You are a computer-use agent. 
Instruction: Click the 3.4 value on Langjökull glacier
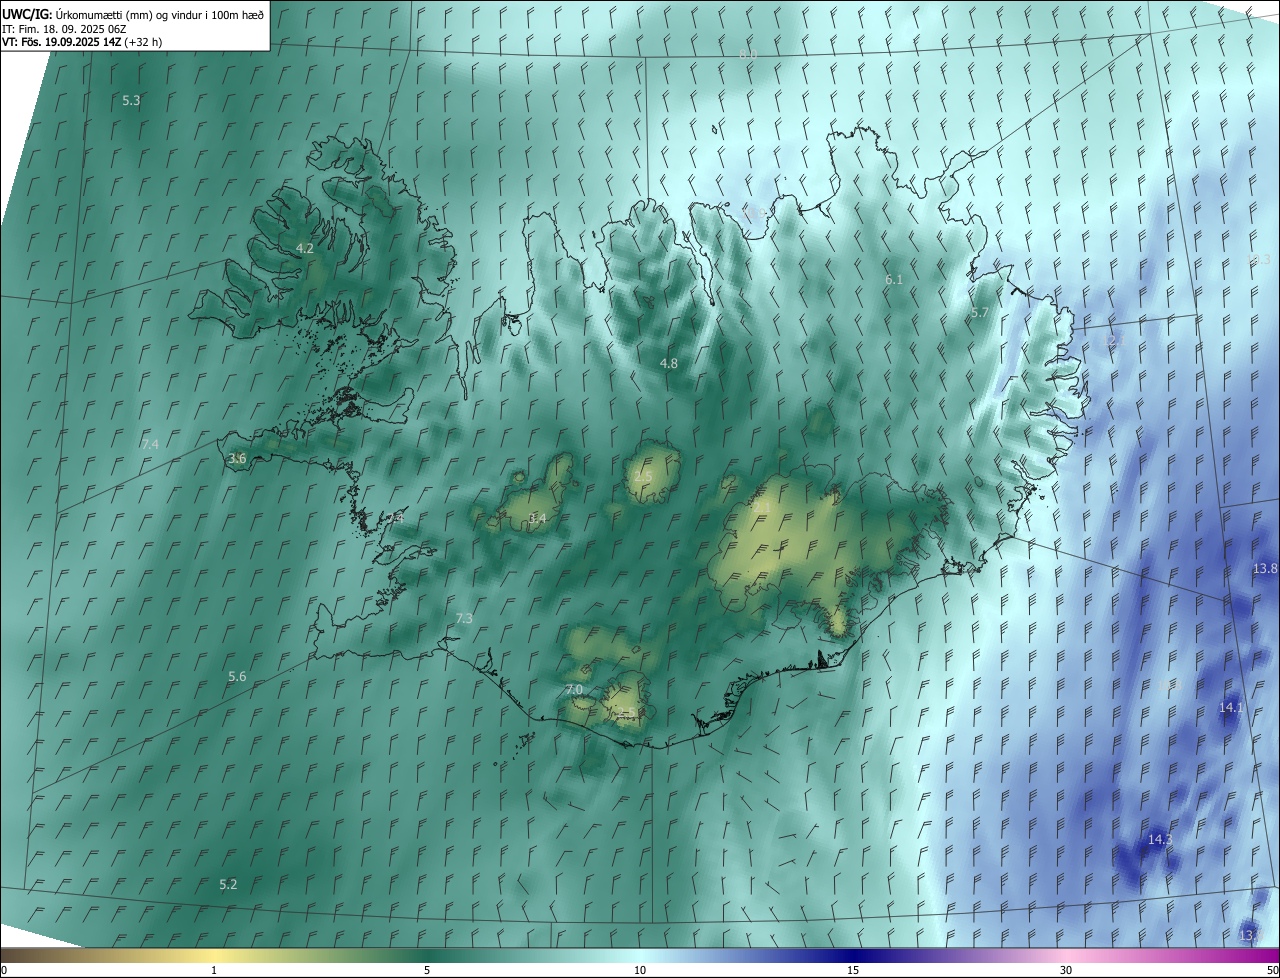[x=538, y=519]
